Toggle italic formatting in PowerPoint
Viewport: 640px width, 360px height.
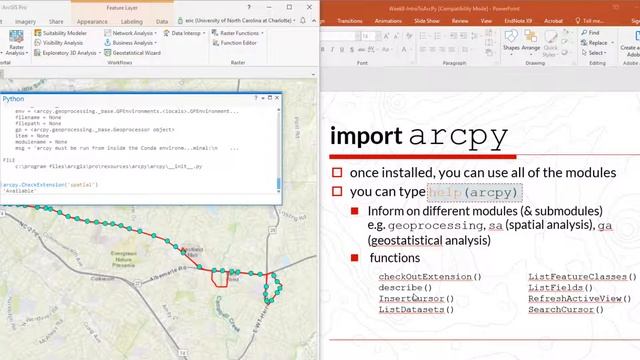click(x=332, y=49)
